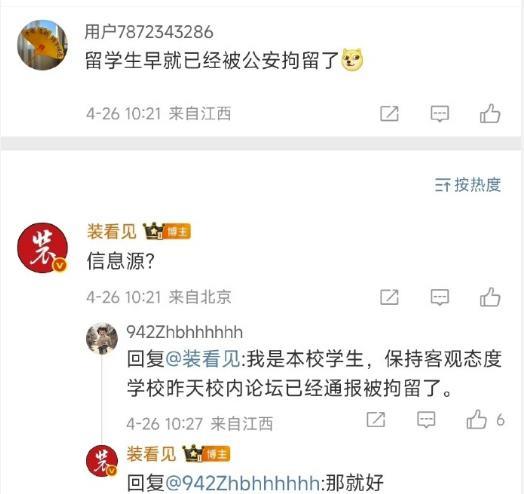The image size is (524, 494).
Task: Tap 装看见's small avatar in nested reply
Action: pyautogui.click(x=102, y=462)
